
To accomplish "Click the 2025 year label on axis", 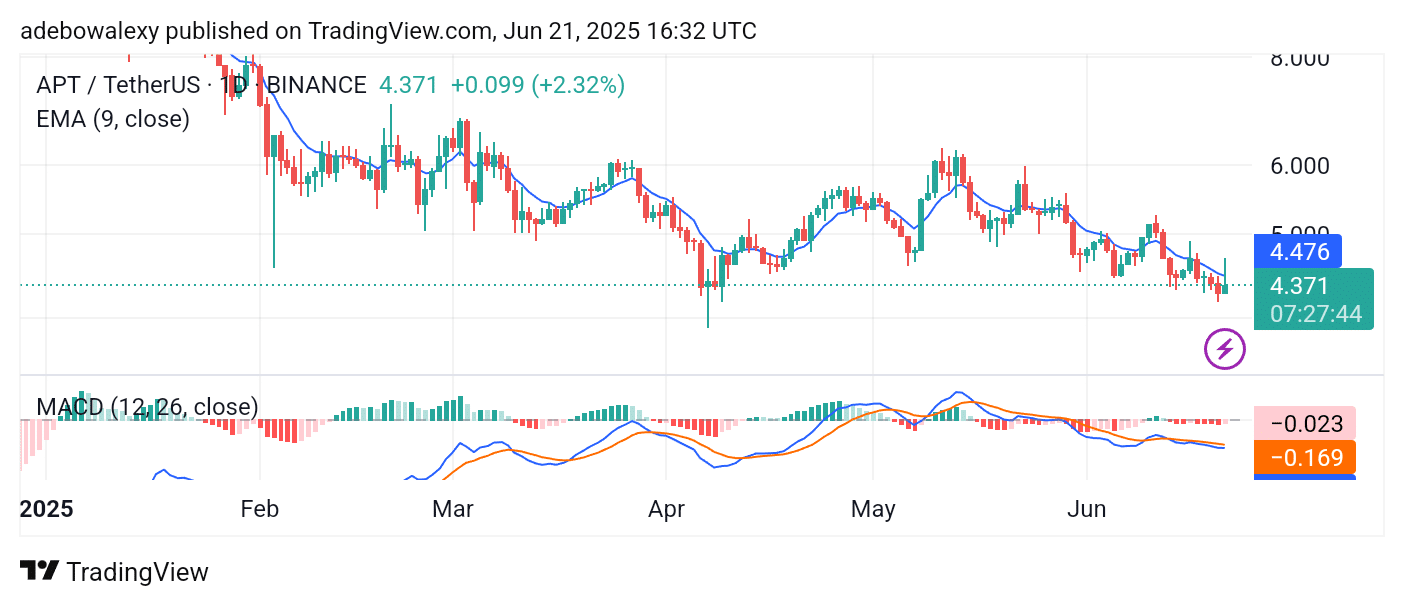I will [x=47, y=509].
